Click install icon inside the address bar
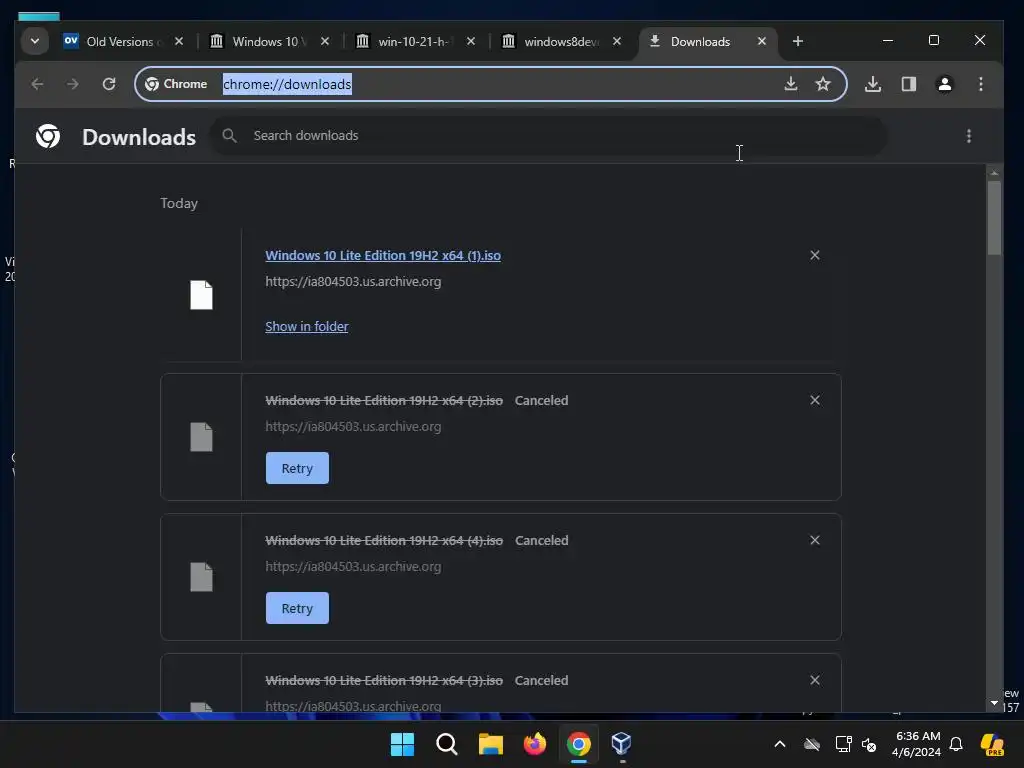The width and height of the screenshot is (1024, 768). tap(791, 84)
